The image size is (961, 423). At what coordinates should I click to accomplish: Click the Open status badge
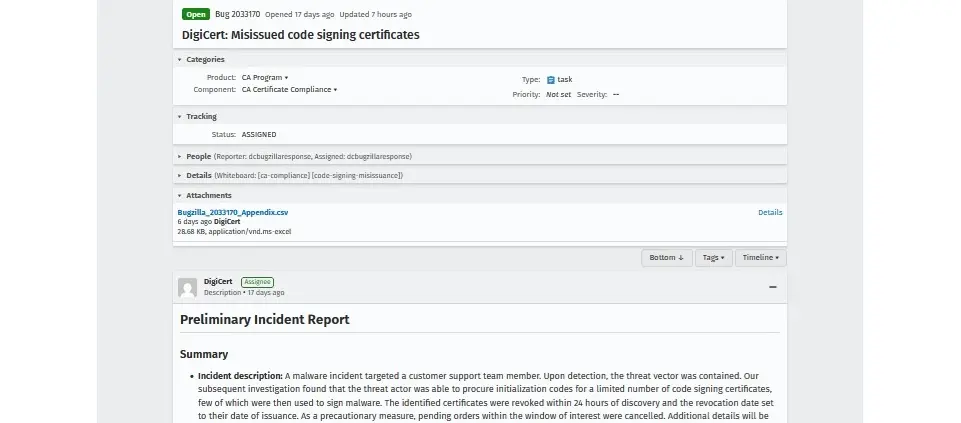point(196,14)
